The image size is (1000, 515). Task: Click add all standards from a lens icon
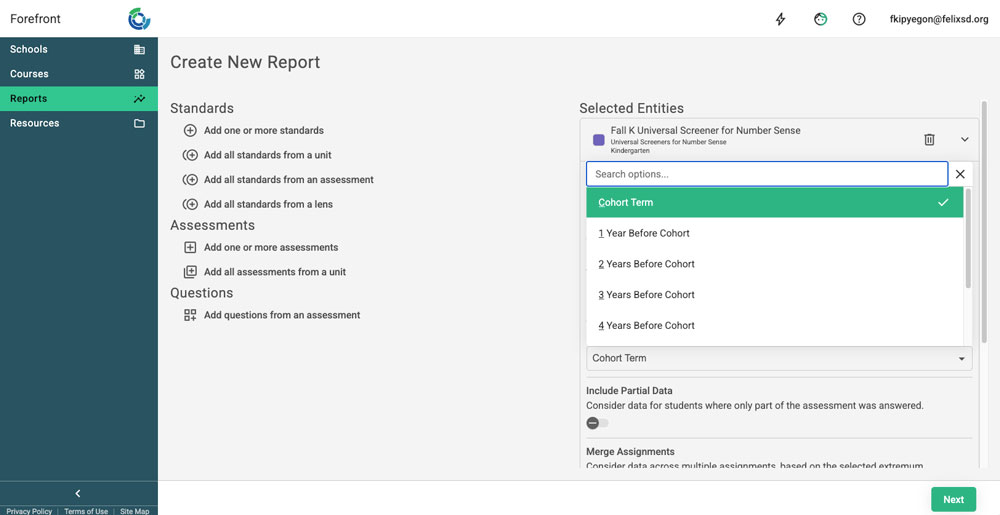[190, 204]
